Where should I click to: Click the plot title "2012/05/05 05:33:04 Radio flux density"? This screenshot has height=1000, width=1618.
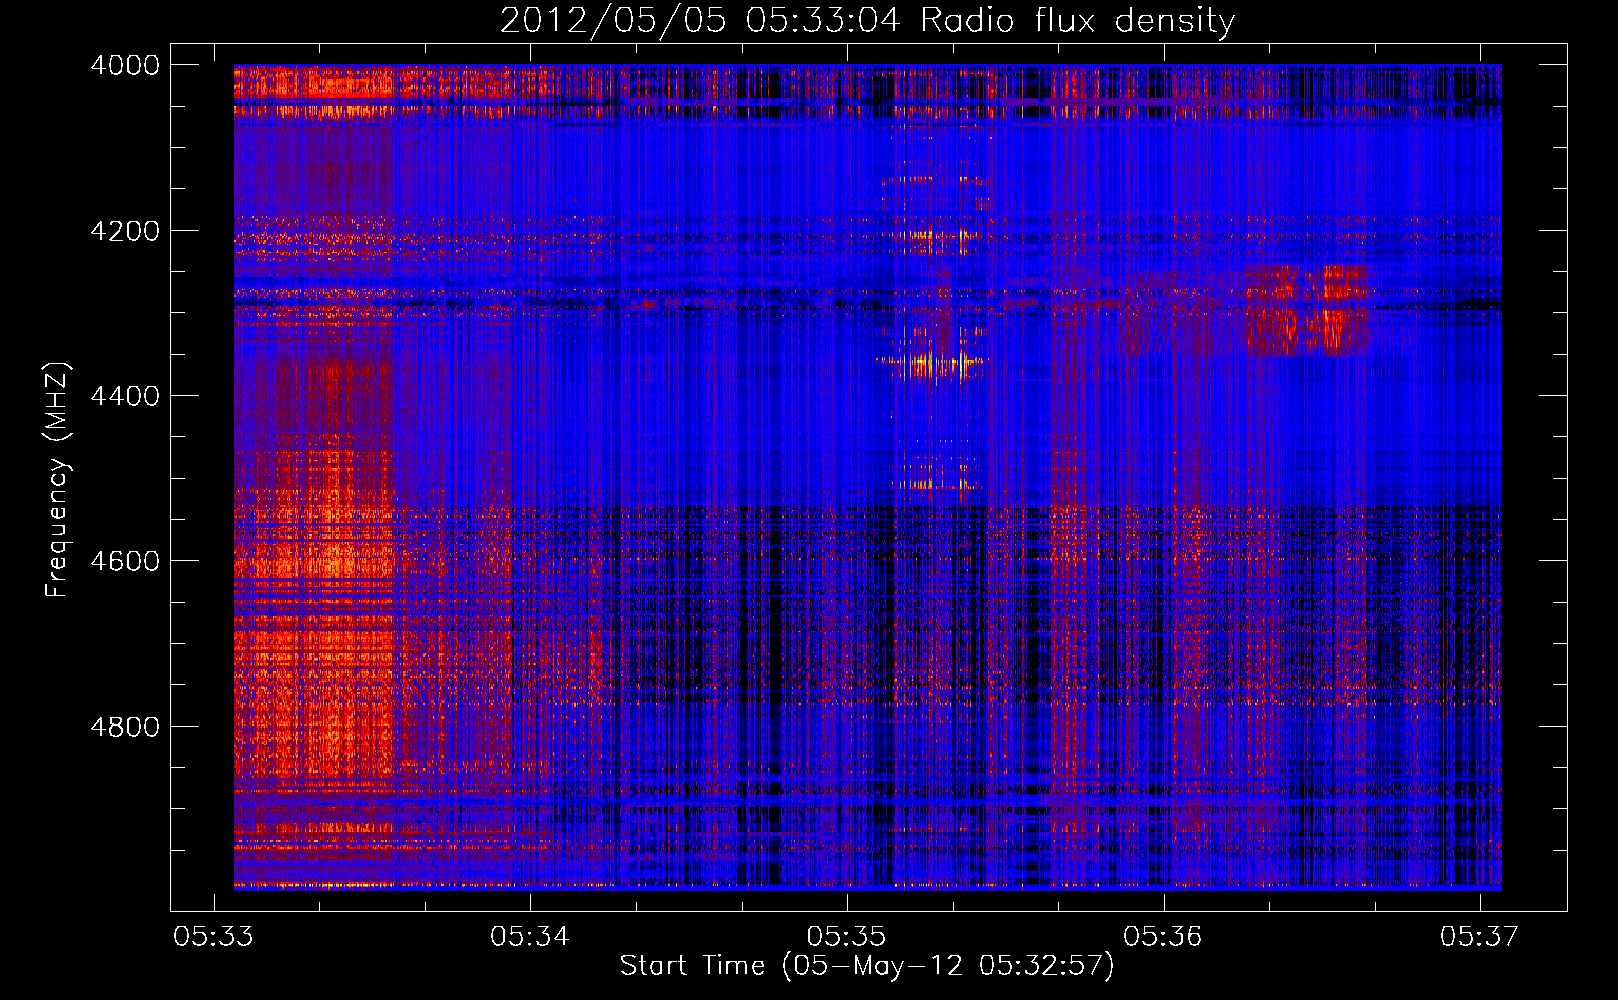coord(867,20)
